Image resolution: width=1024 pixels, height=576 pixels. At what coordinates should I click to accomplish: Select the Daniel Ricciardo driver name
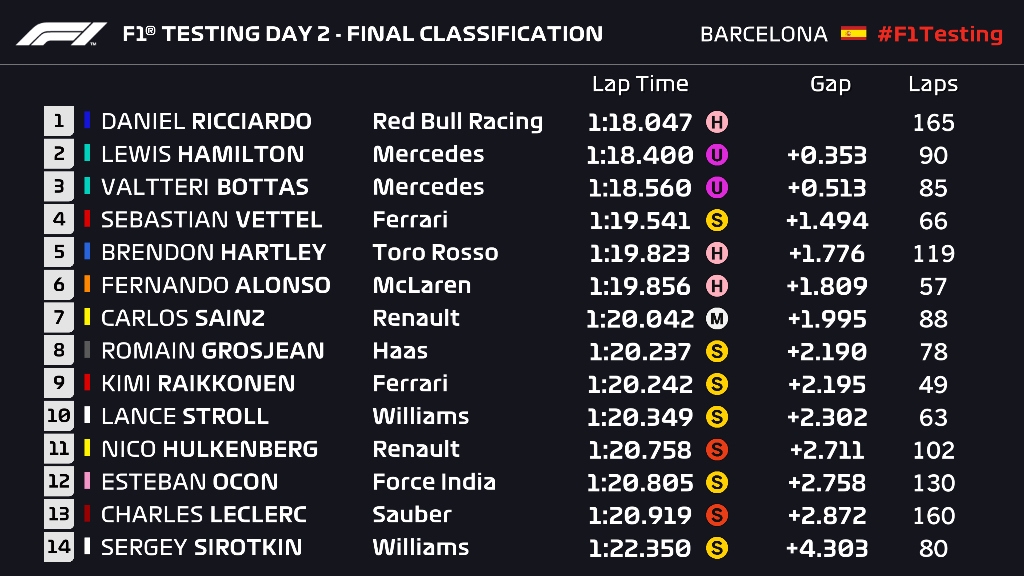206,122
